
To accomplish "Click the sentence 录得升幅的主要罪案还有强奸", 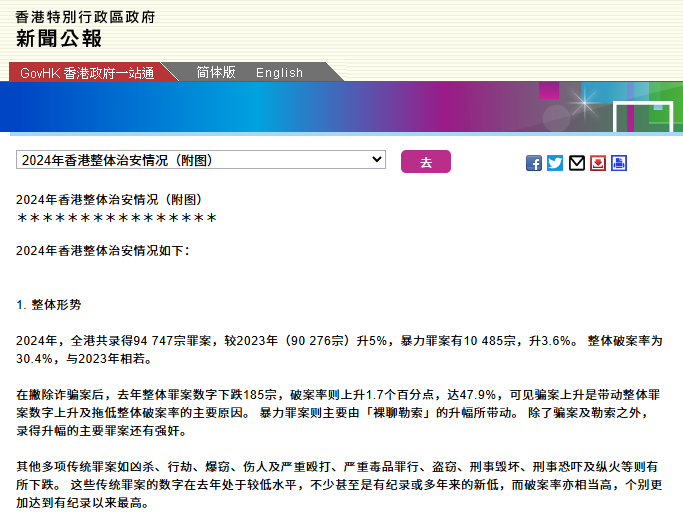I will tap(101, 431).
